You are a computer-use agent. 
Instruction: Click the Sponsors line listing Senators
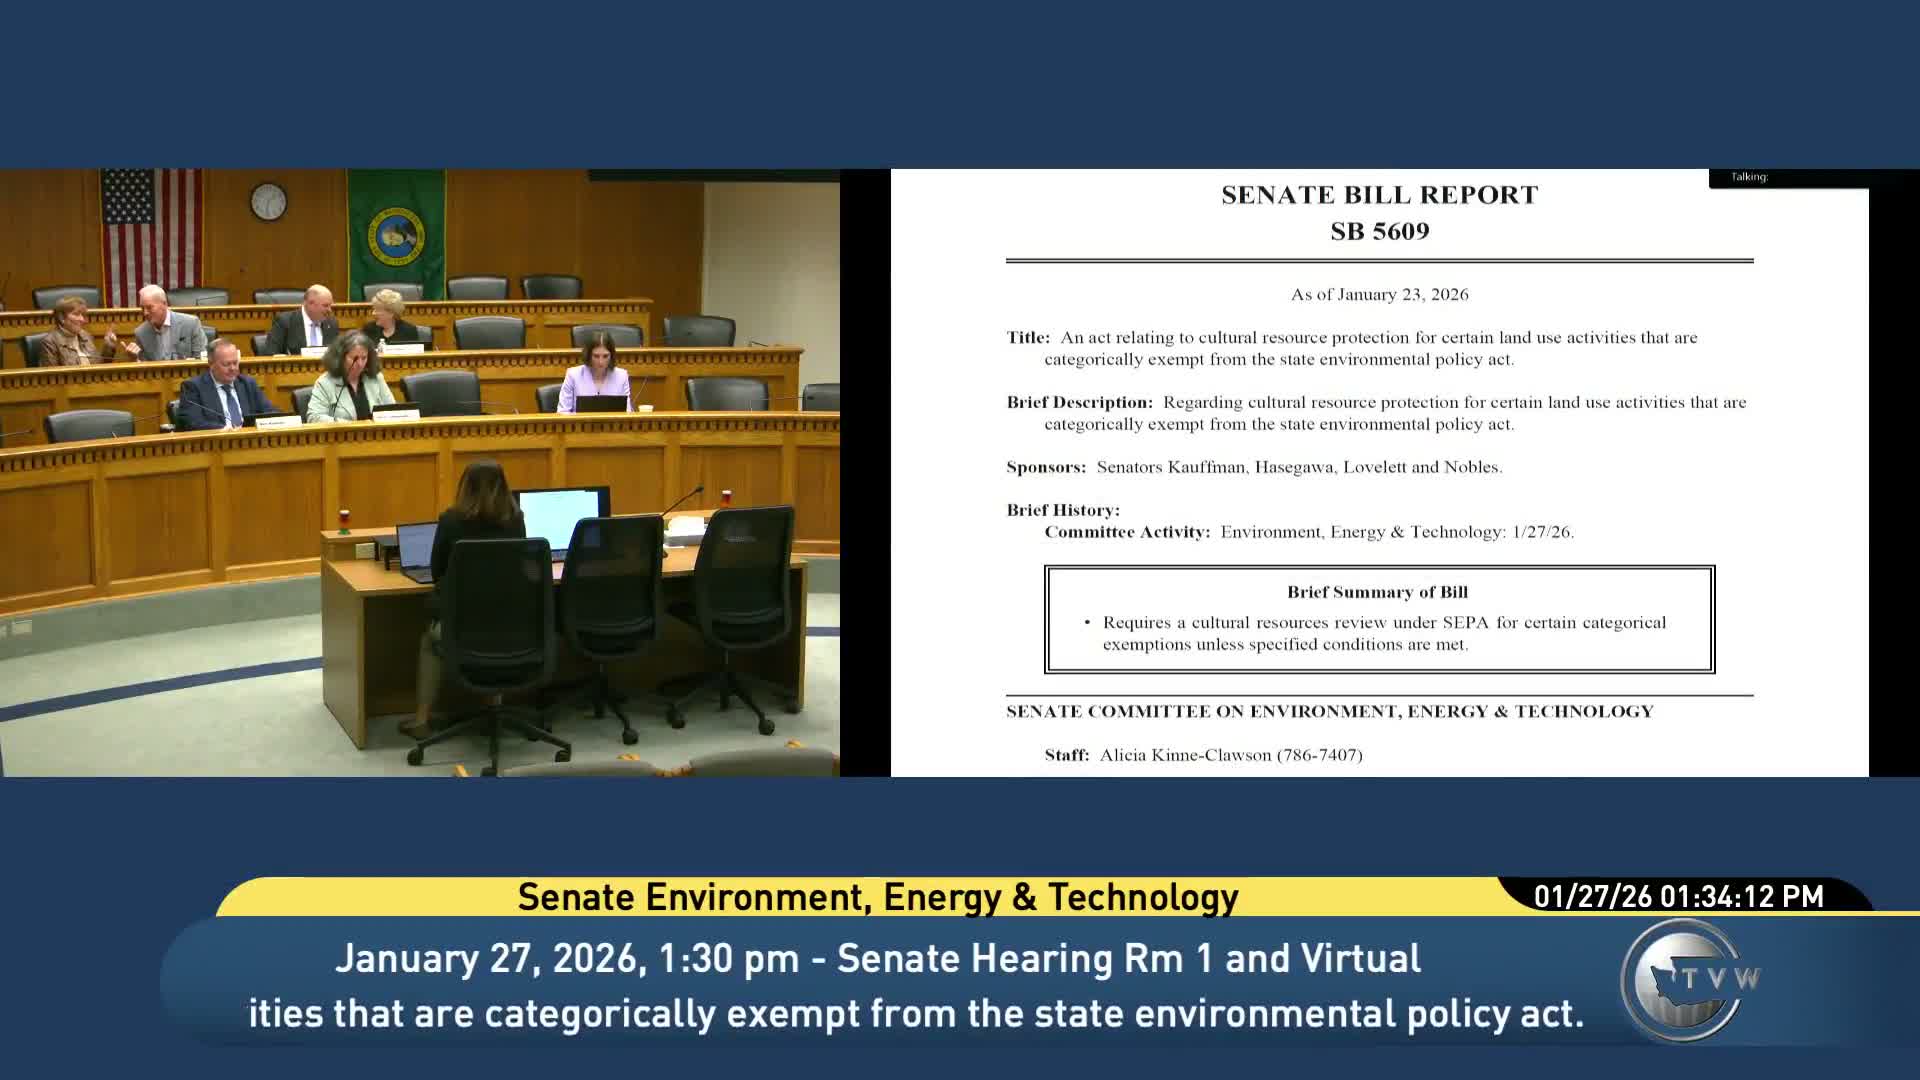pyautogui.click(x=1254, y=467)
